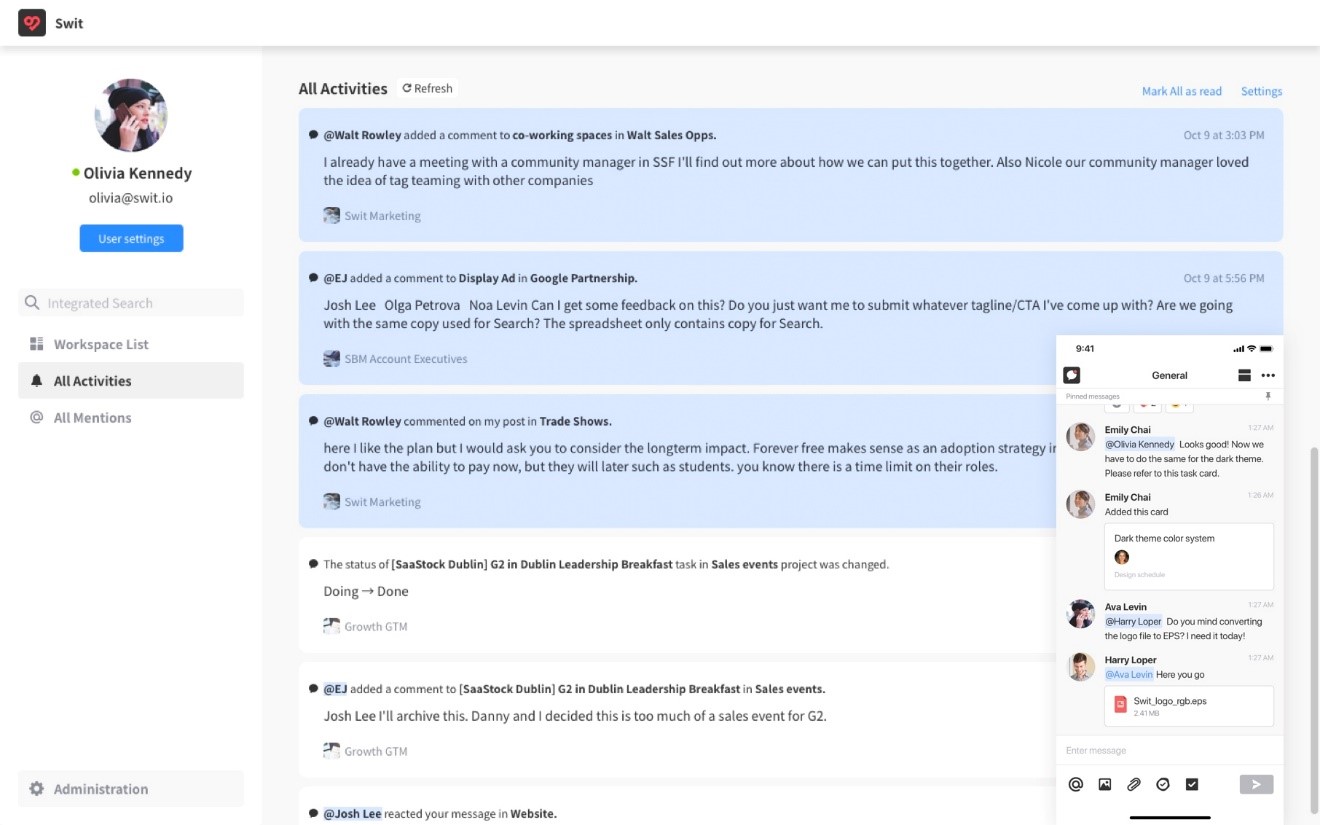Screen dimensions: 1320x825
Task: Open the three-dot more menu in General chat
Action: (x=1268, y=375)
